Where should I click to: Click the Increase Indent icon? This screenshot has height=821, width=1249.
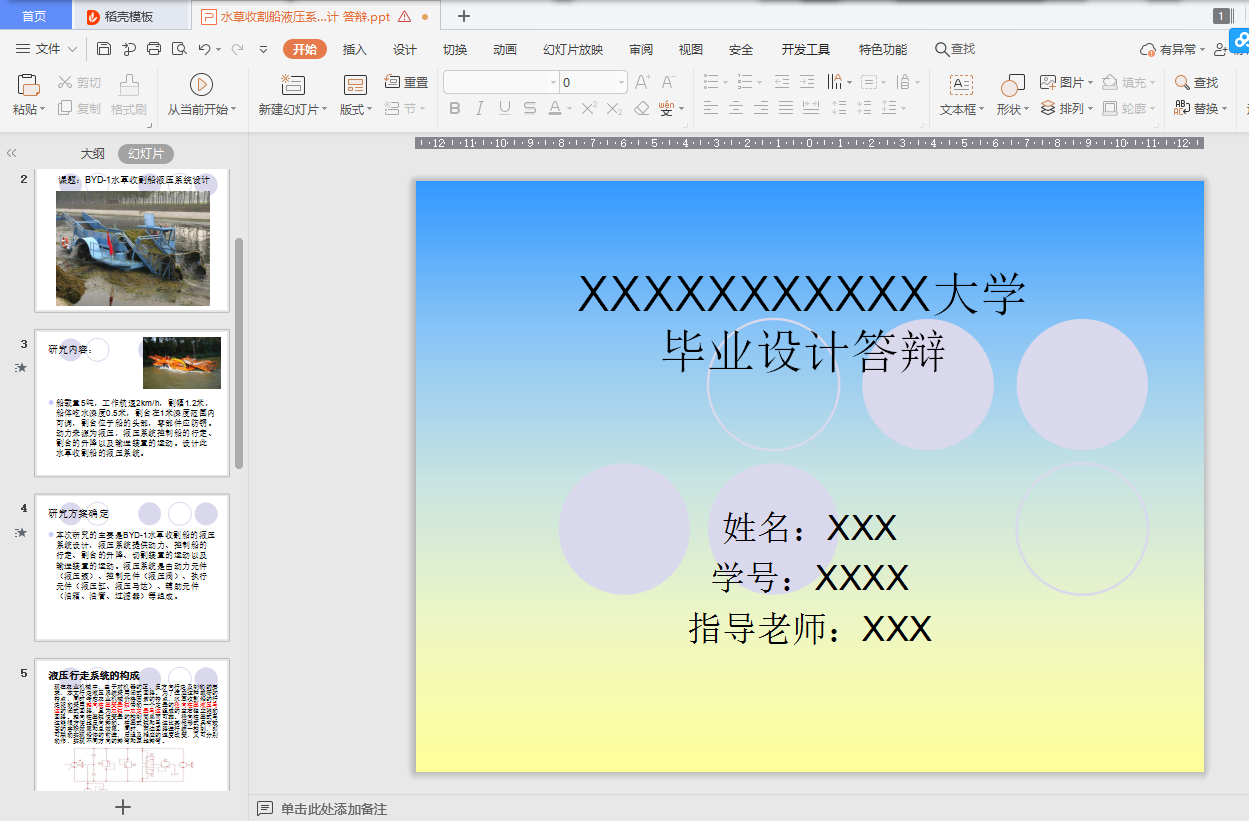(x=807, y=82)
